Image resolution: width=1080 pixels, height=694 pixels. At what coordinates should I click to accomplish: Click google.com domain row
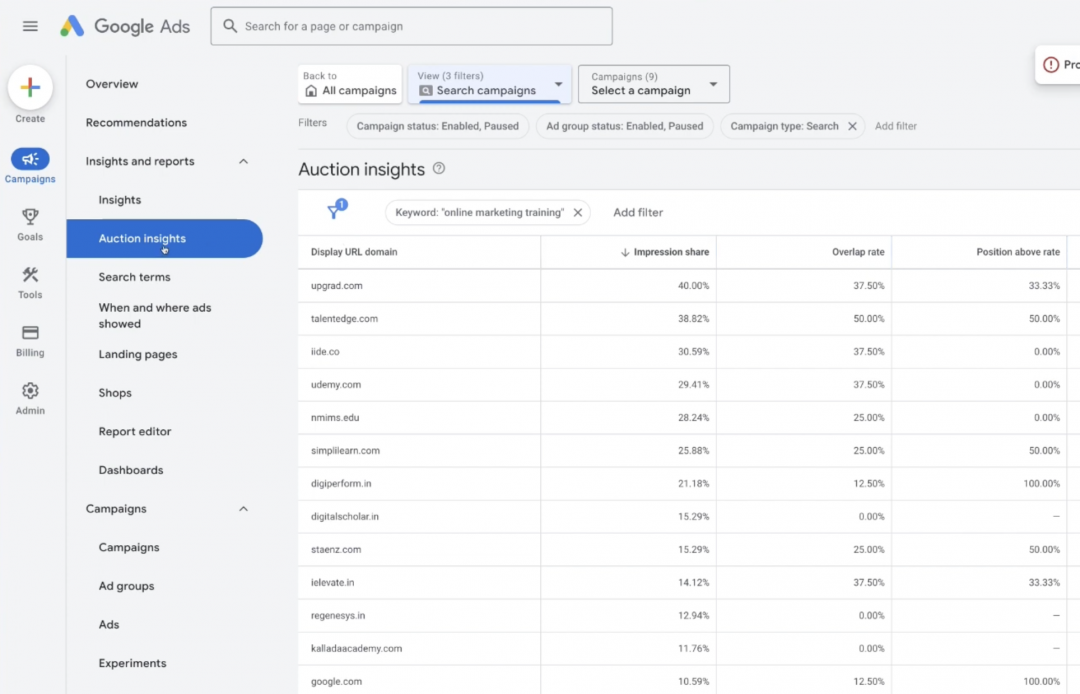336,682
